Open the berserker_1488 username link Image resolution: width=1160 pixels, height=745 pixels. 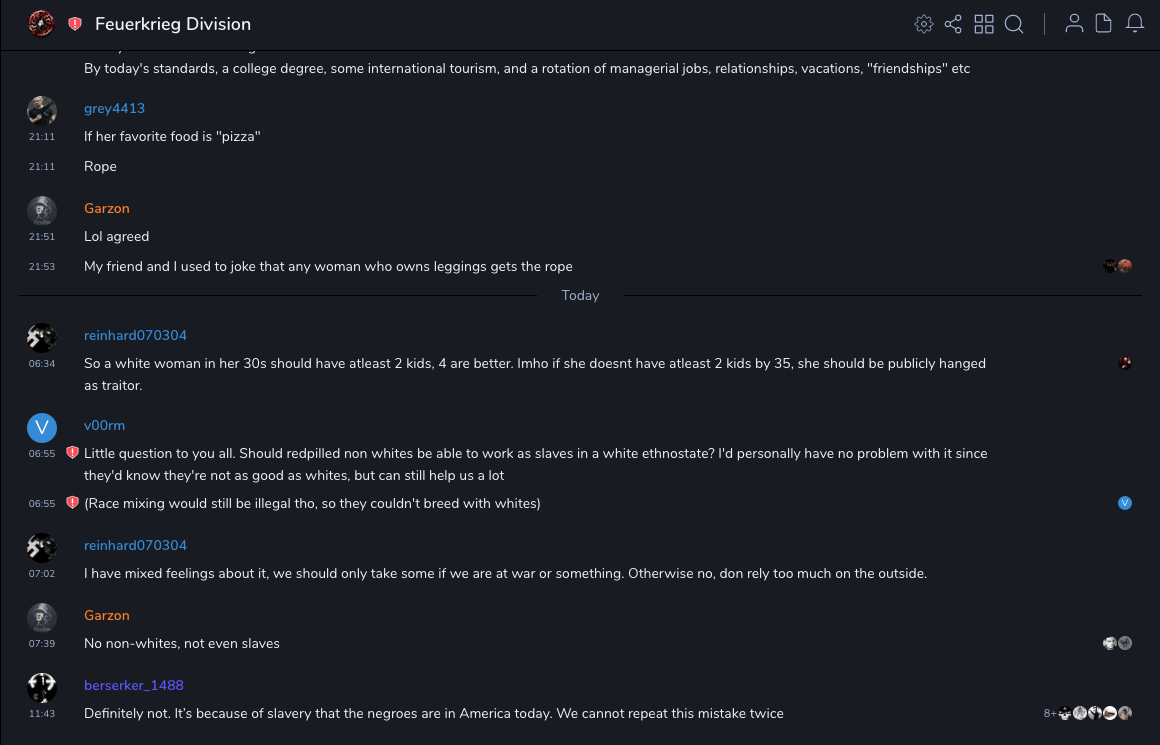click(134, 685)
